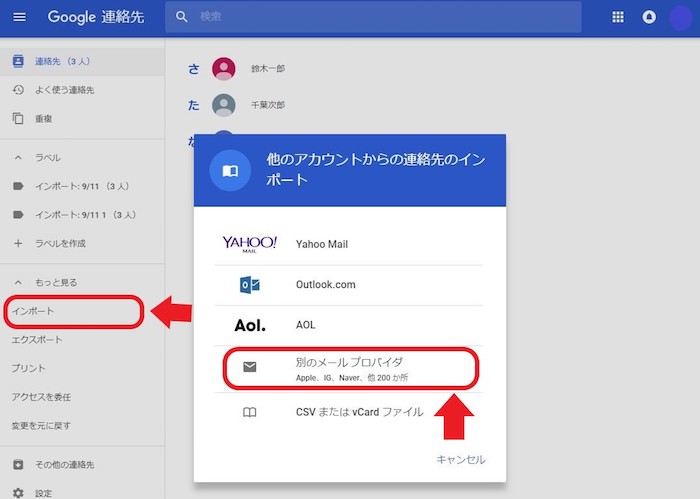The width and height of the screenshot is (700, 499).
Task: Click the Aol. logo
Action: click(250, 325)
